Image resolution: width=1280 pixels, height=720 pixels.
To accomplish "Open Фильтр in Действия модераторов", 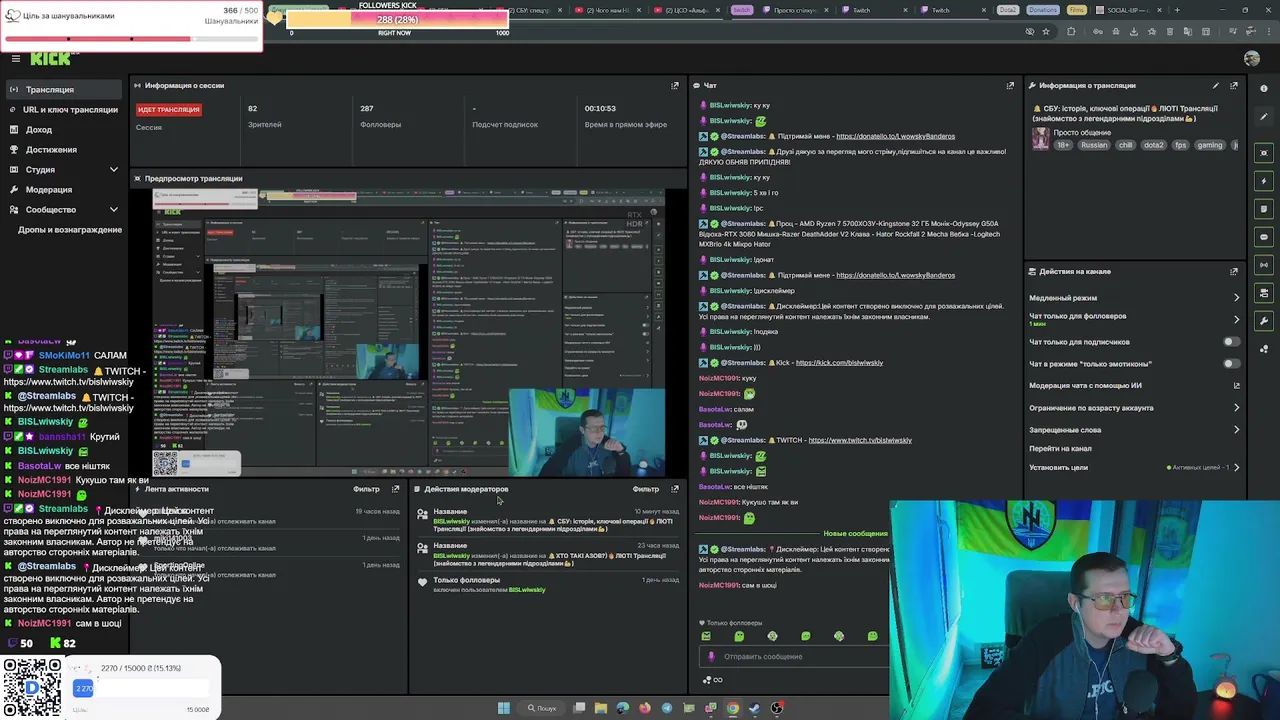I will [646, 489].
